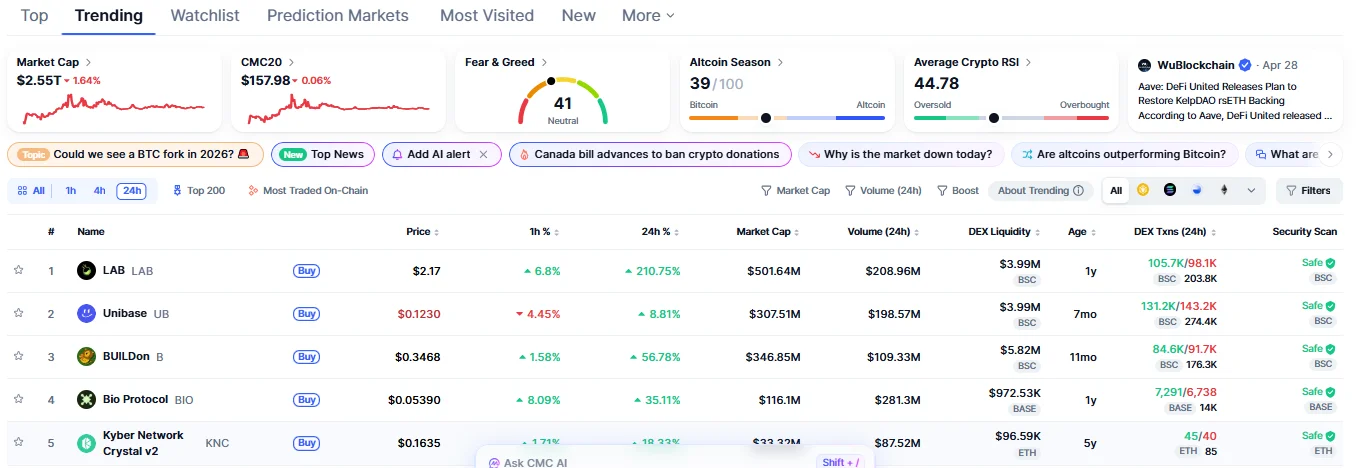Click the Altcoin Season slider marker

click(x=766, y=118)
